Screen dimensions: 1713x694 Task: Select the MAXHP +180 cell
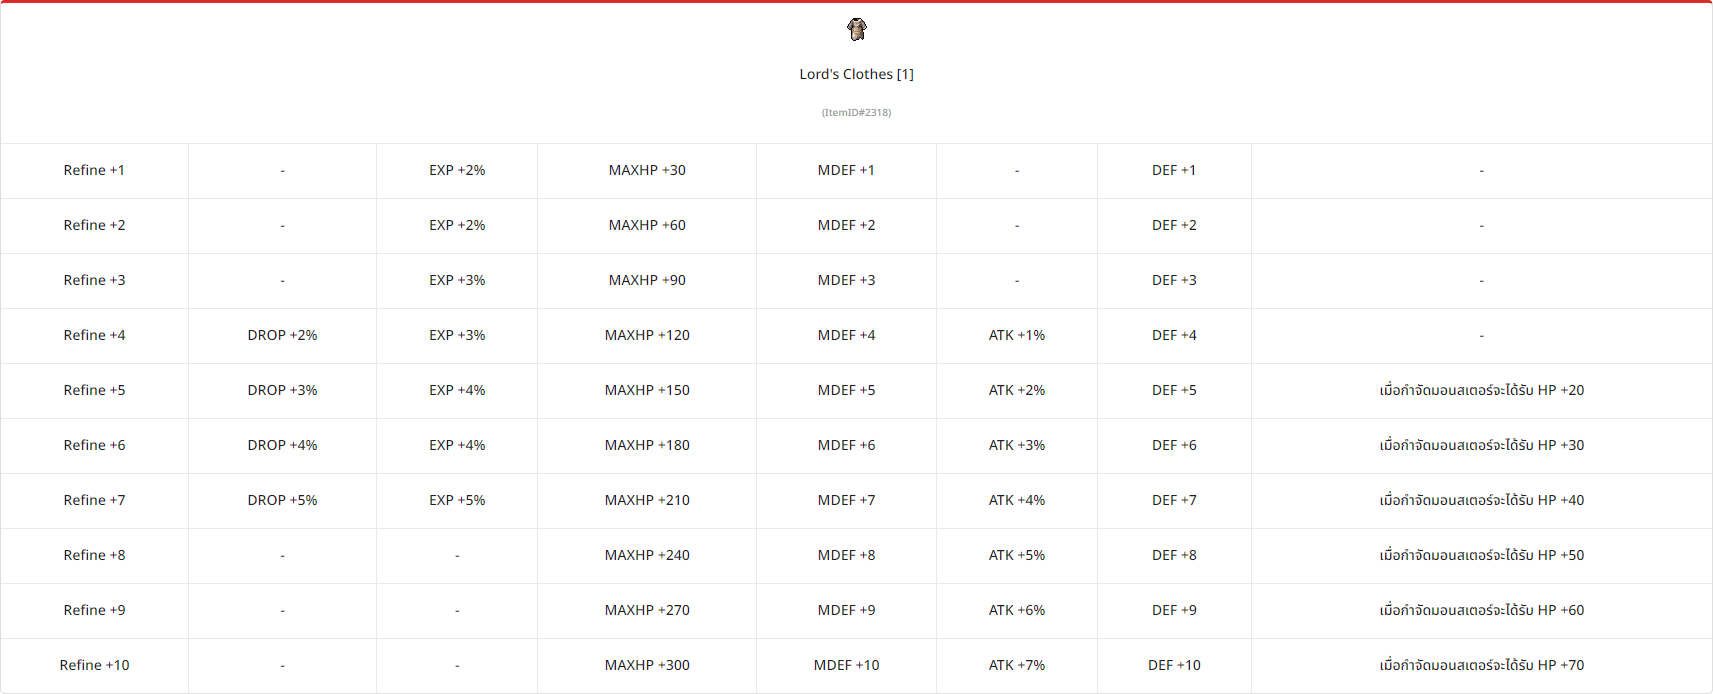click(647, 445)
